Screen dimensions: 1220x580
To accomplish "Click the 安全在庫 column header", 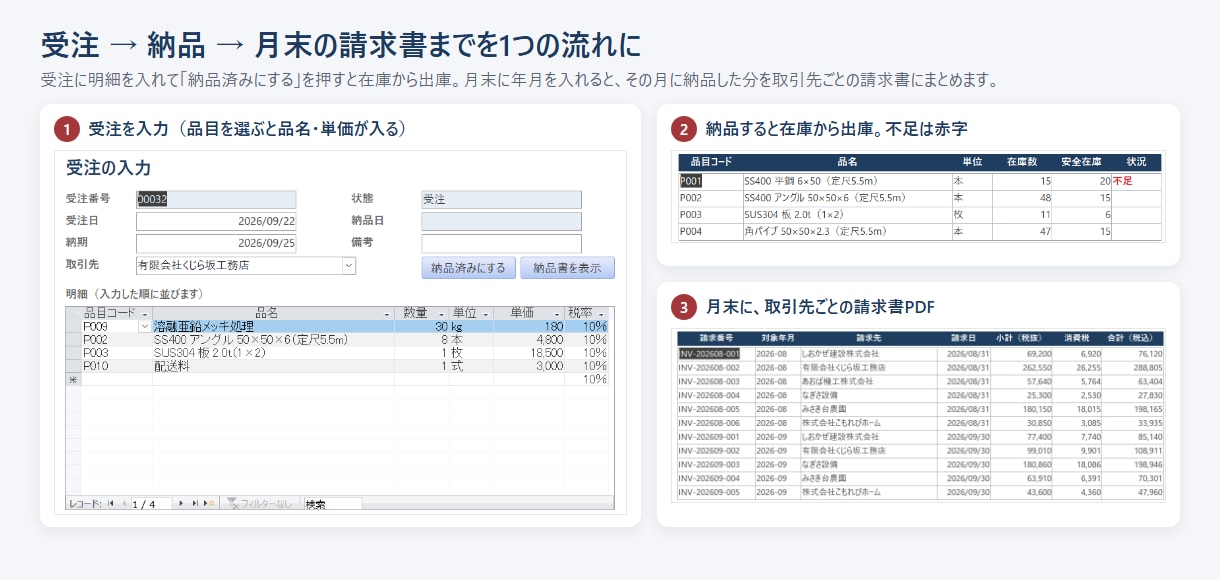I will 1081,161.
